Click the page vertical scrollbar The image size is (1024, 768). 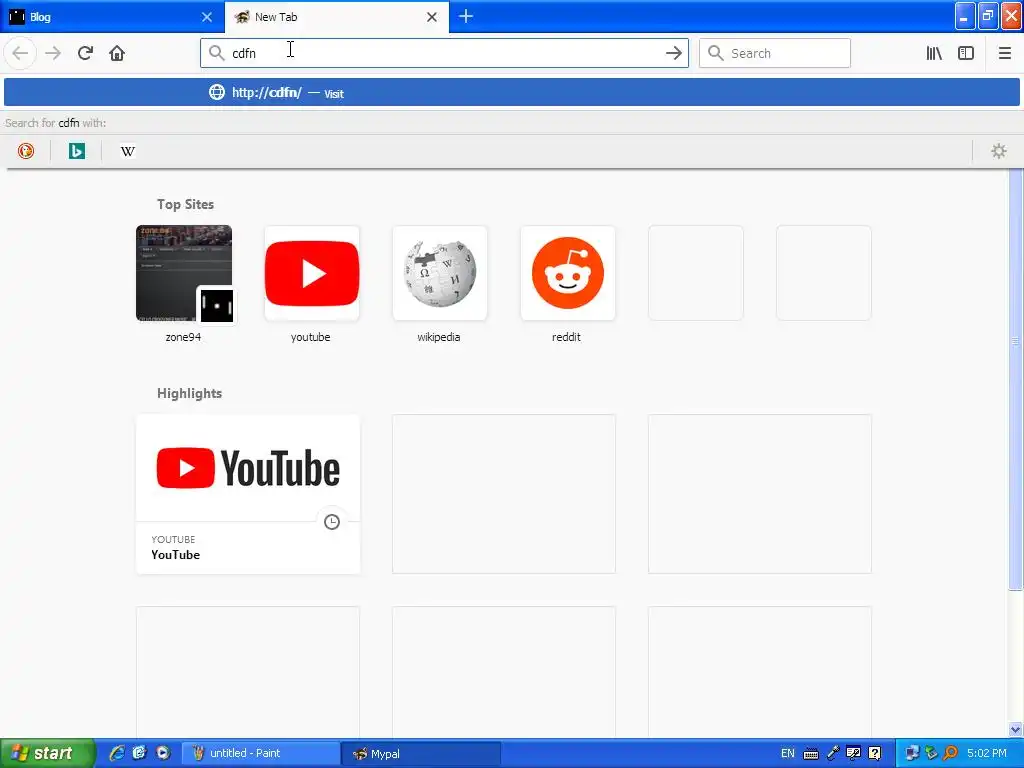pos(1015,379)
